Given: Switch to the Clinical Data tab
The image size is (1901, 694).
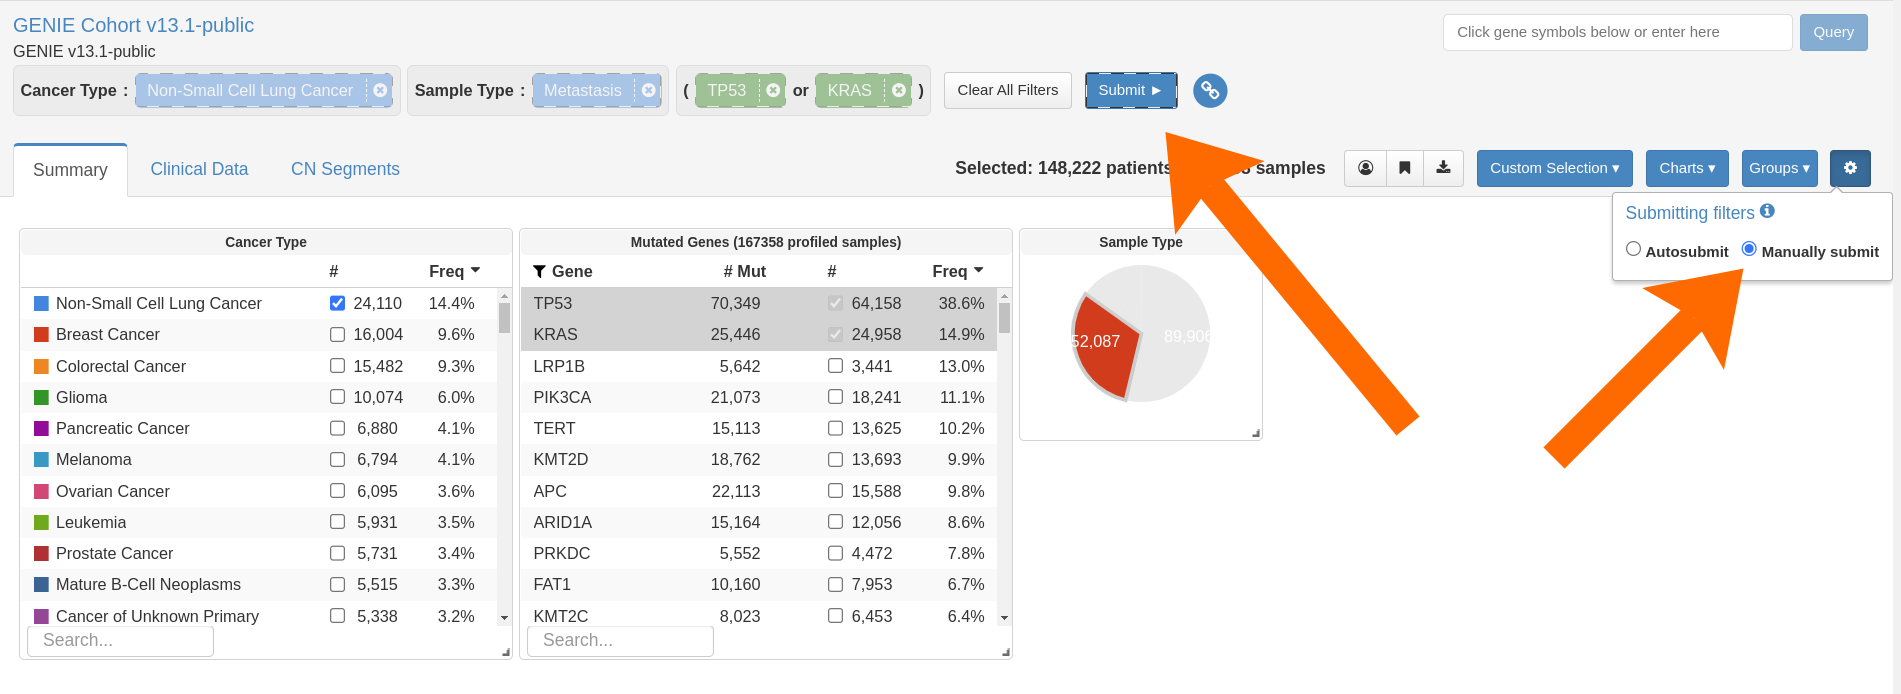Looking at the screenshot, I should [199, 169].
